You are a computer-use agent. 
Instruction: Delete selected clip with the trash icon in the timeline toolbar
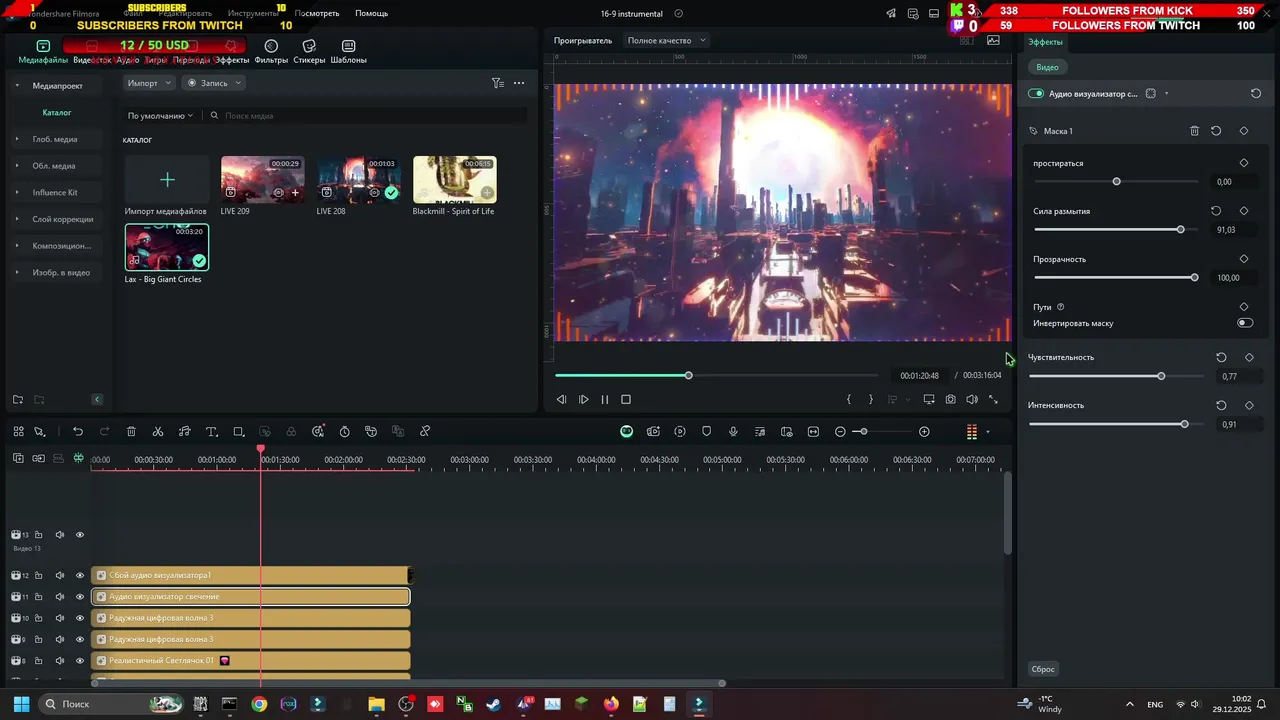pyautogui.click(x=131, y=432)
